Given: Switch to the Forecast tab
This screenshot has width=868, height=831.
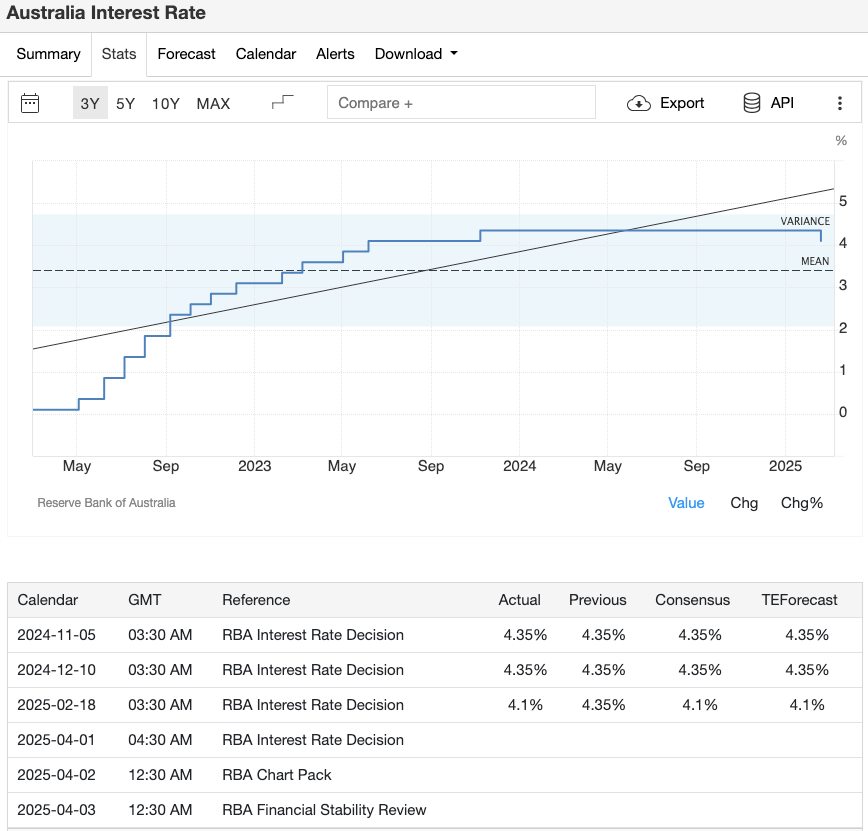Looking at the screenshot, I should click(x=186, y=54).
